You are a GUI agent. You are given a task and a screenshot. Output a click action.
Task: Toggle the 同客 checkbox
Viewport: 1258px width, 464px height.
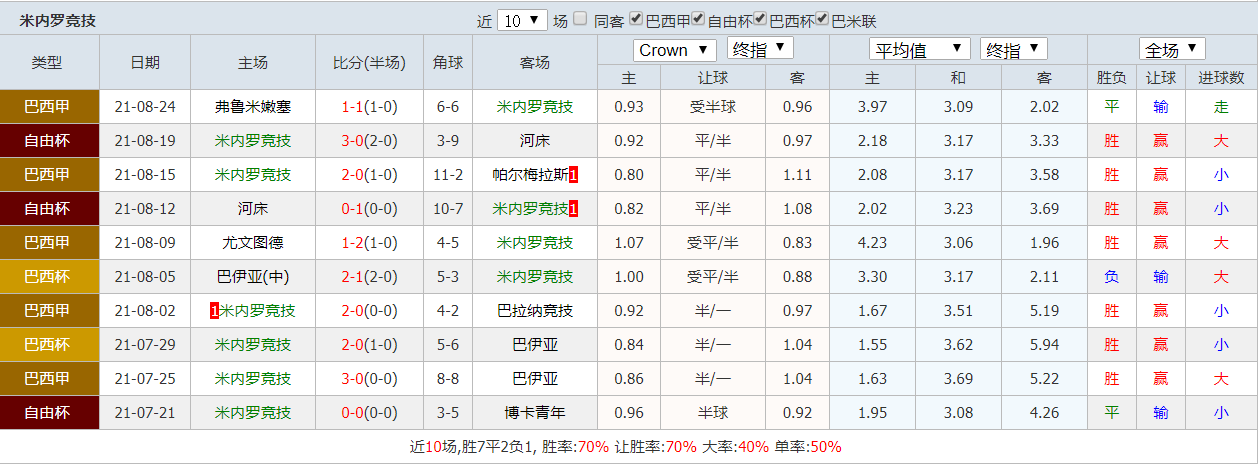pos(580,19)
